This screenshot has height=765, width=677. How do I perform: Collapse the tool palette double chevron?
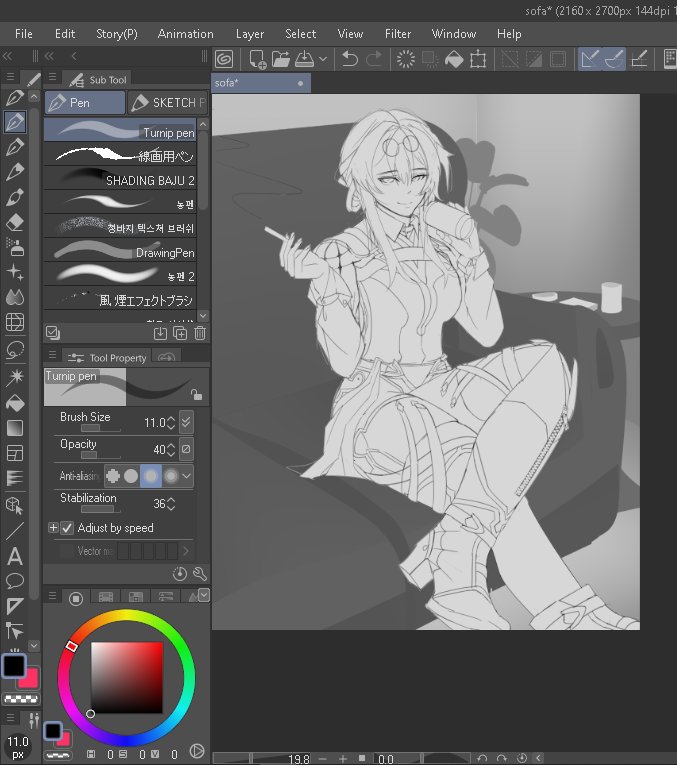[x=7, y=56]
